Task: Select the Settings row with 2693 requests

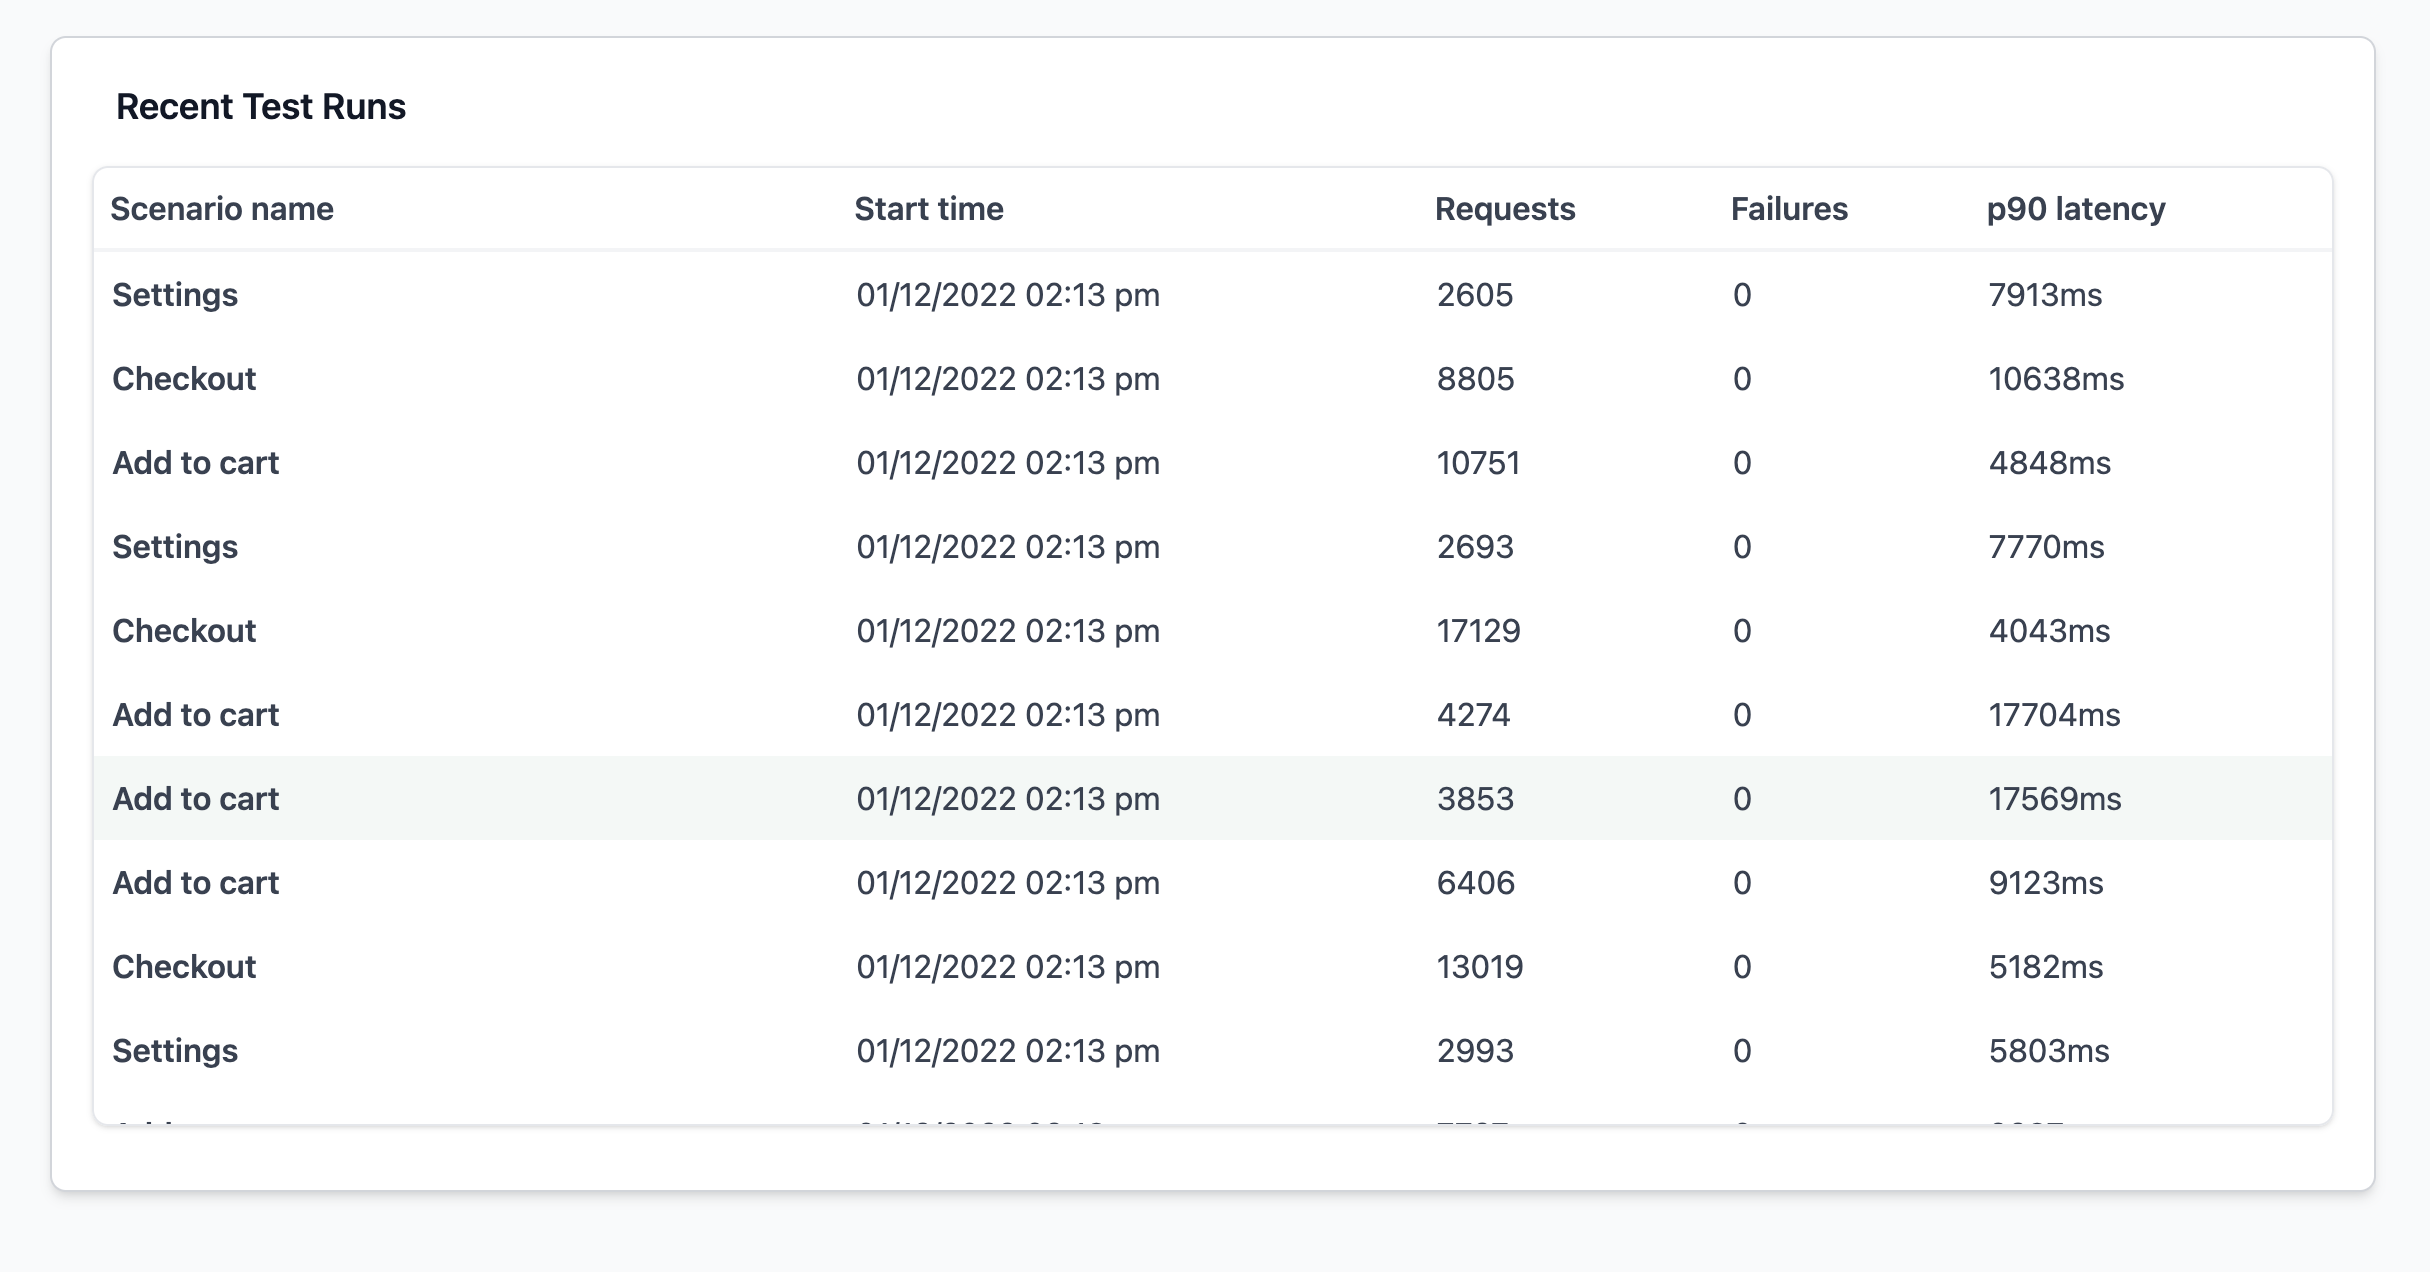Action: tap(1213, 547)
